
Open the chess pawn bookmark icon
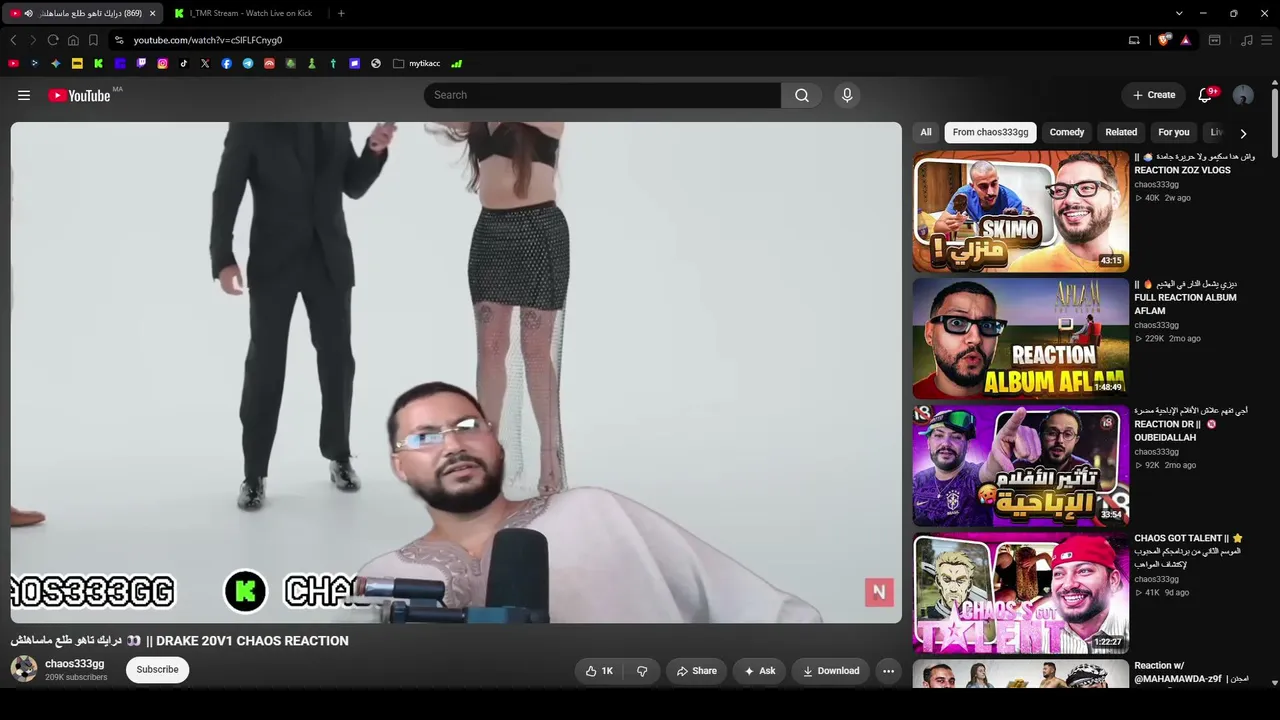tap(312, 63)
